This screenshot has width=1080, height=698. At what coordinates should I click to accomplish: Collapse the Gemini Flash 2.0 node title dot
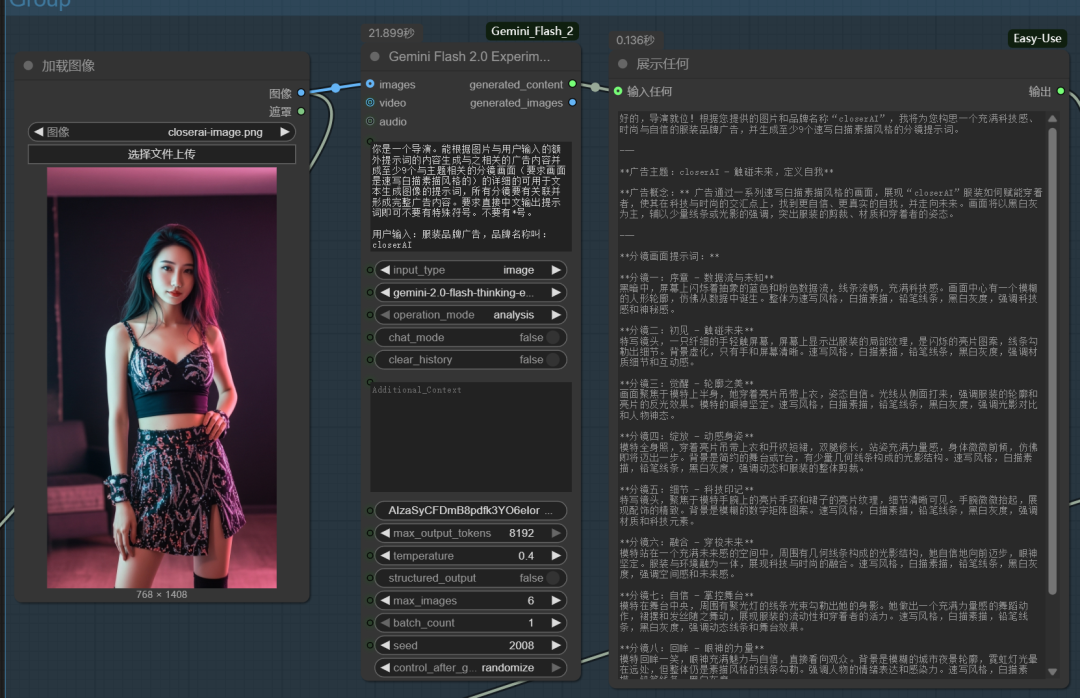pos(375,57)
